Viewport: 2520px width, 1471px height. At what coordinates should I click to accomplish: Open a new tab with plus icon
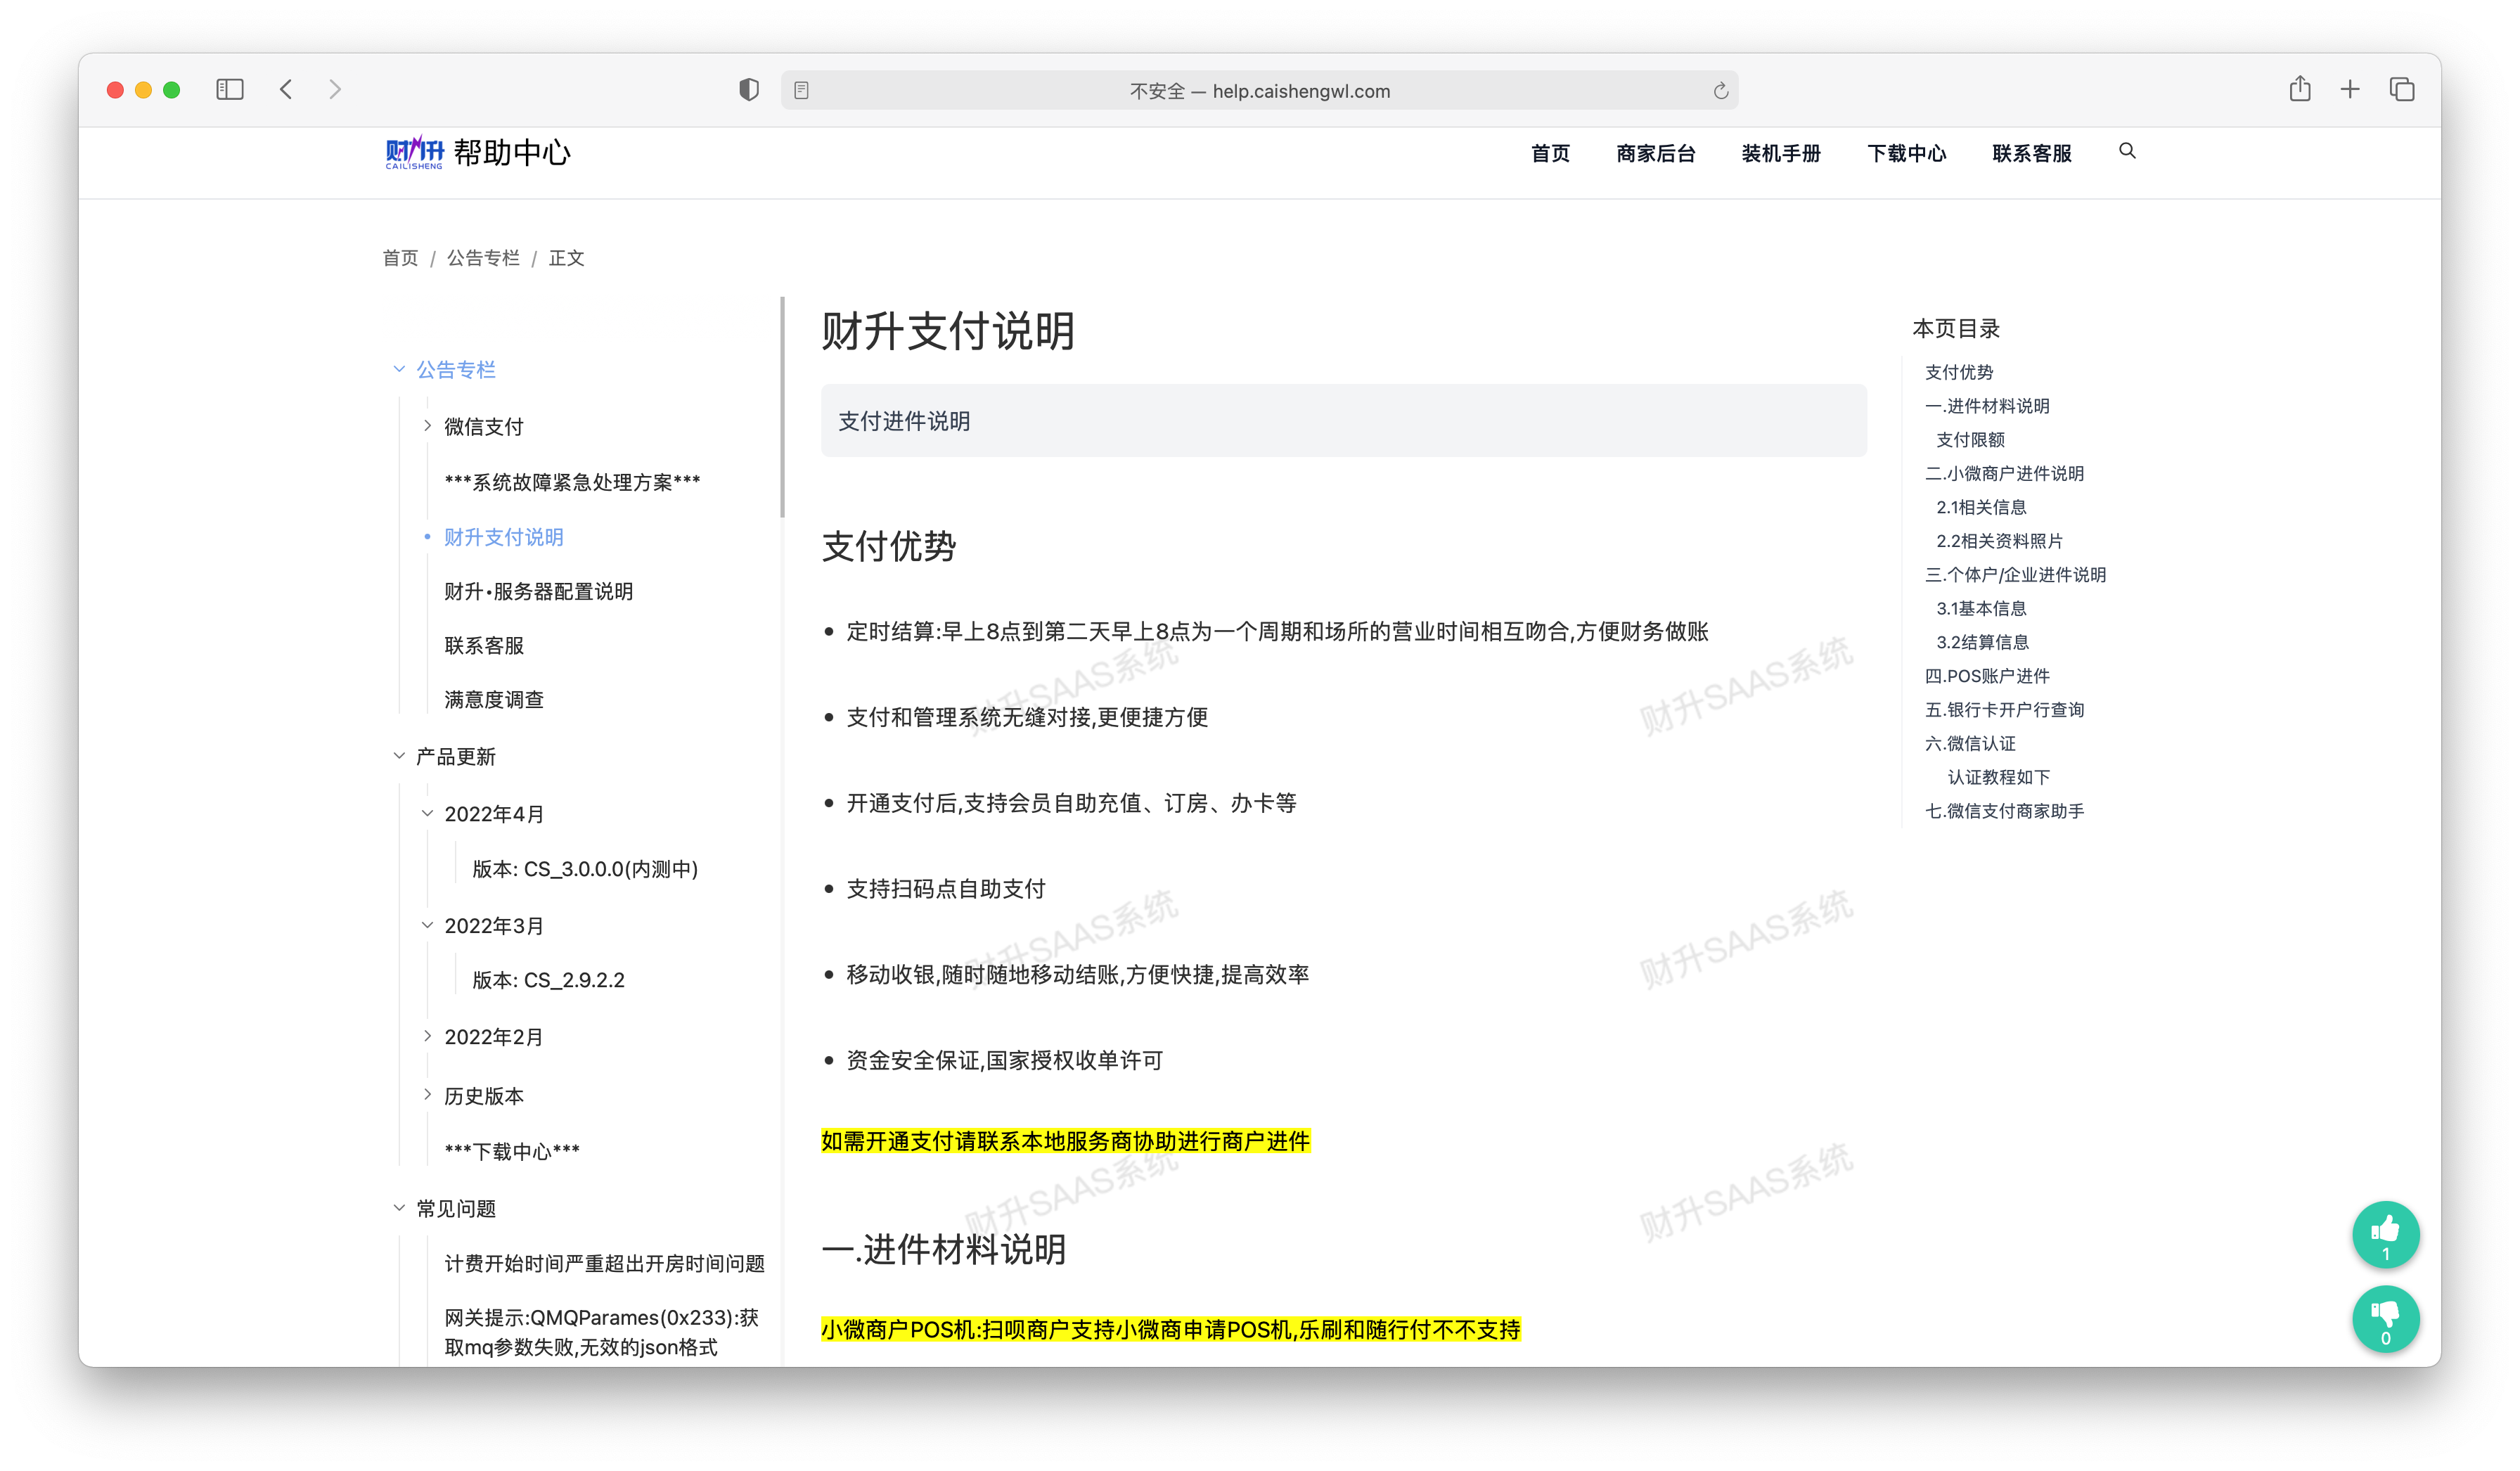tap(2350, 90)
